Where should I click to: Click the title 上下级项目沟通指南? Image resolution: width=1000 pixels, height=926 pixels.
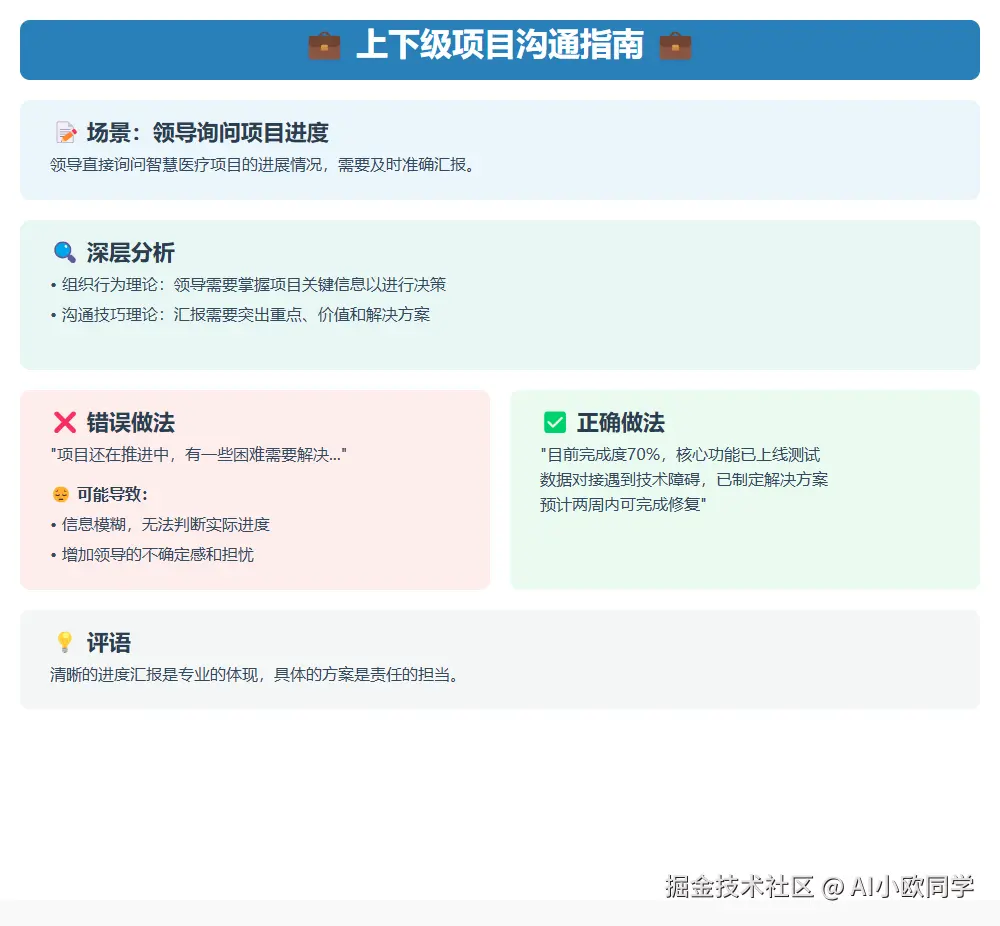[x=500, y=45]
